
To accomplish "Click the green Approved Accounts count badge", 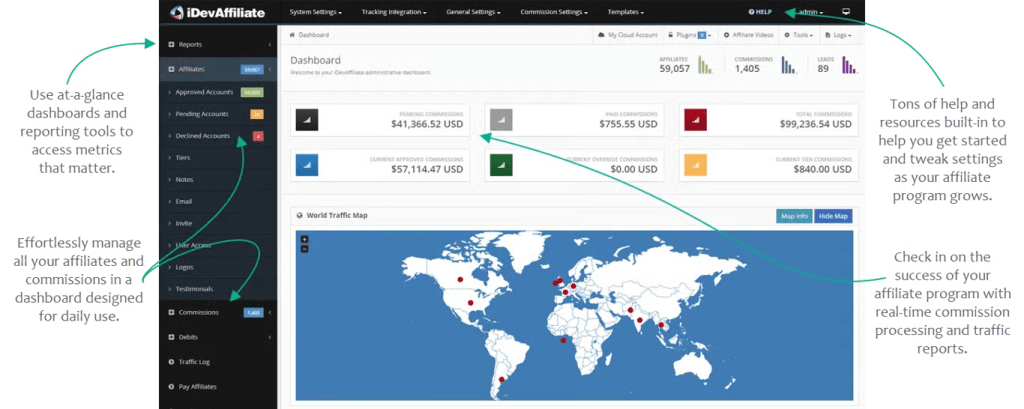I will [x=251, y=92].
